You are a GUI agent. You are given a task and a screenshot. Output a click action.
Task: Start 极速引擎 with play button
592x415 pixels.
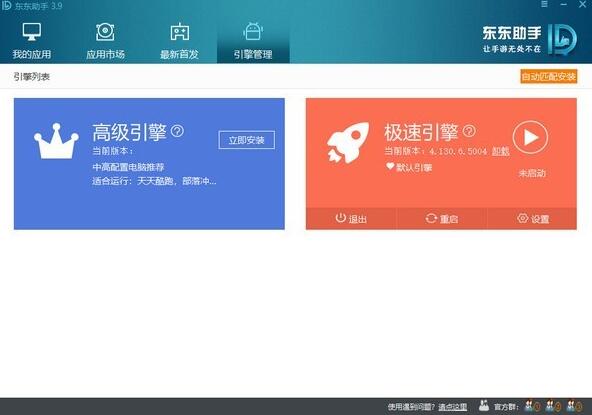[530, 137]
